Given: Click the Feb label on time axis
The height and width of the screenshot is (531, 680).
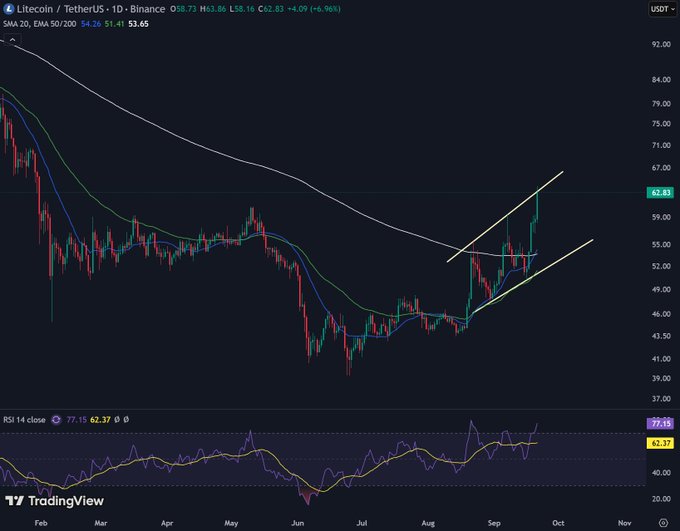Looking at the screenshot, I should coord(41,523).
